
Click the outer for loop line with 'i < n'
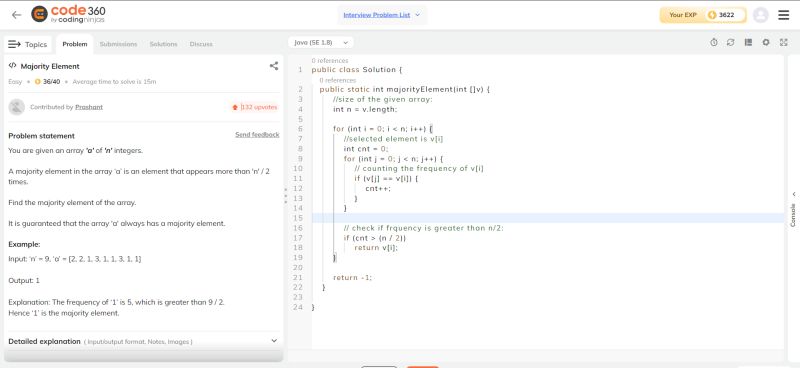click(383, 129)
